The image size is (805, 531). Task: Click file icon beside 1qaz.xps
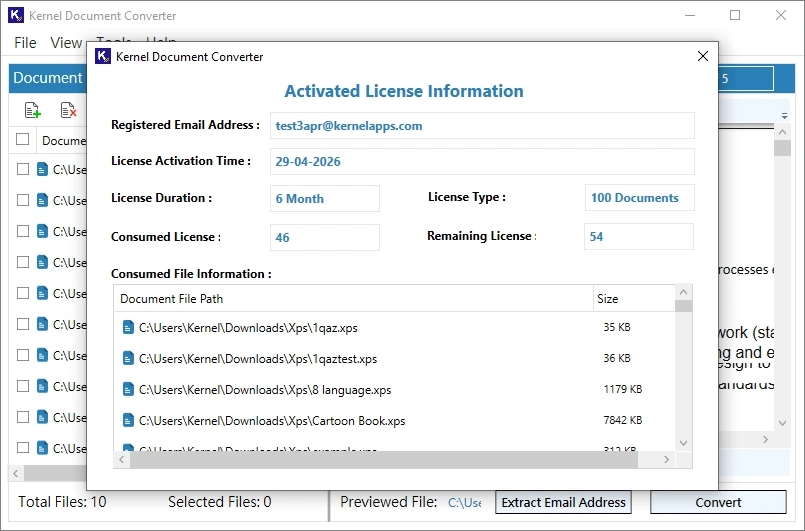point(128,328)
